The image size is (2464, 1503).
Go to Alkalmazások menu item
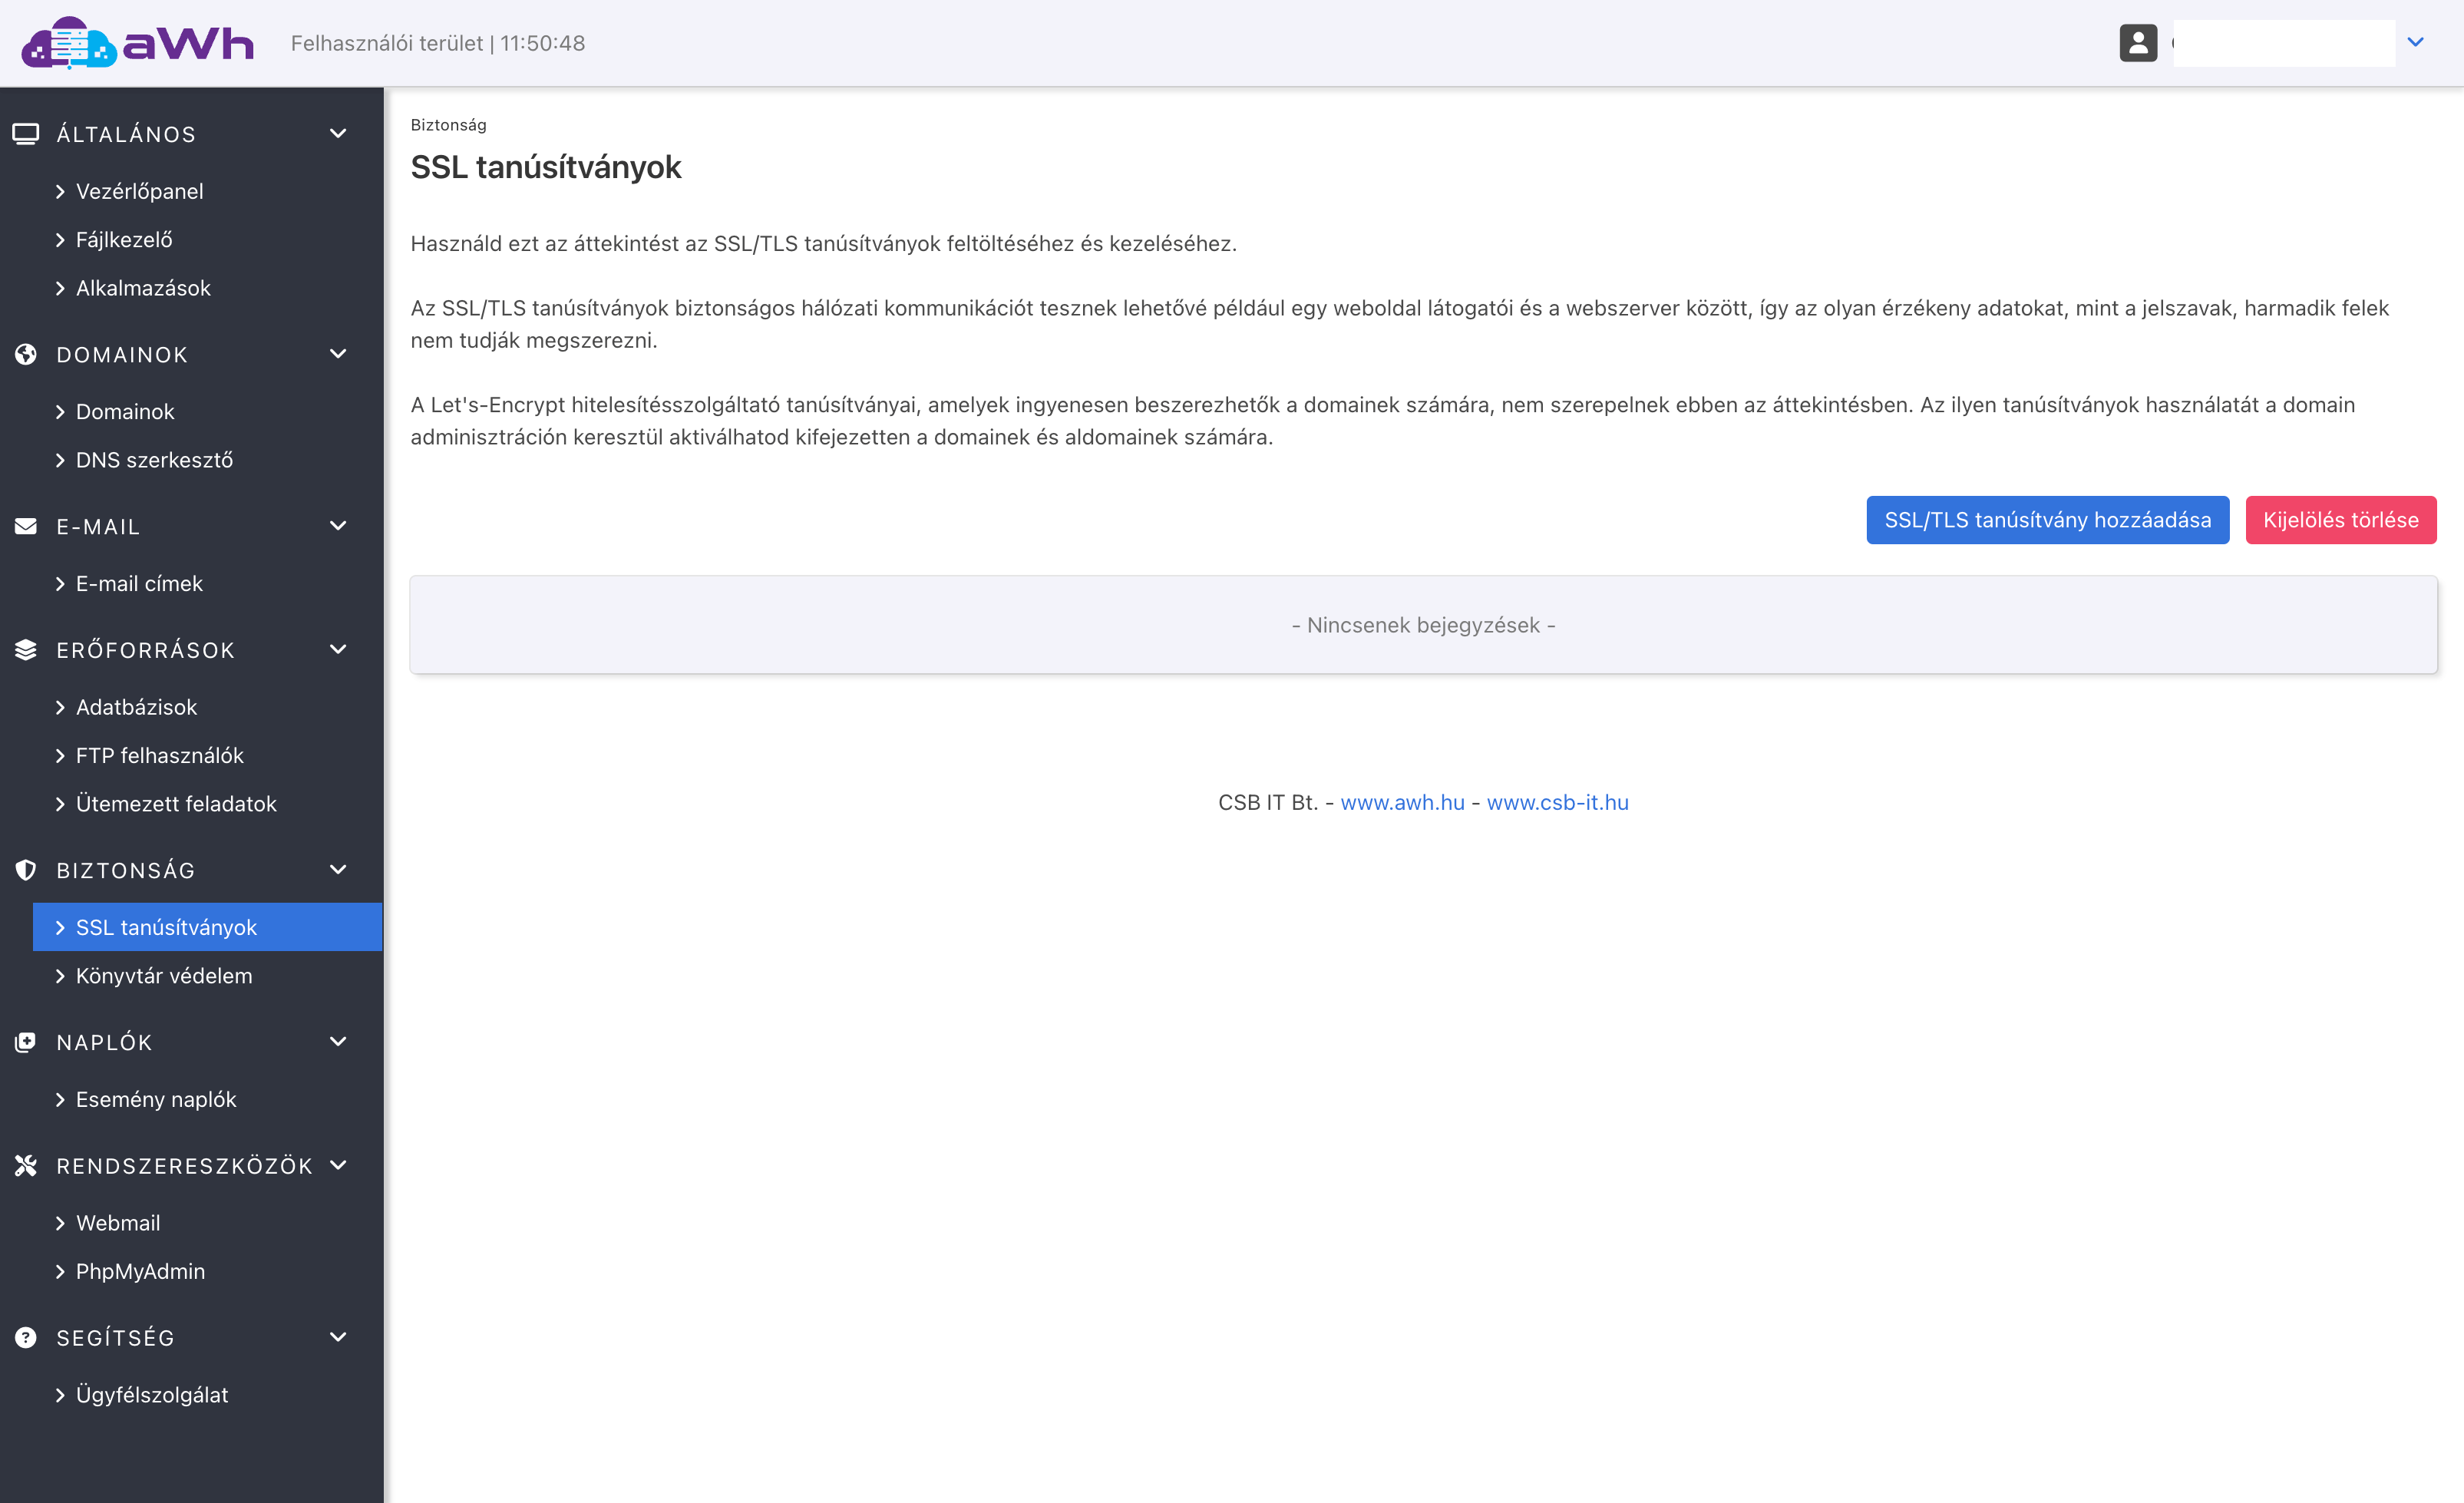tap(207, 288)
